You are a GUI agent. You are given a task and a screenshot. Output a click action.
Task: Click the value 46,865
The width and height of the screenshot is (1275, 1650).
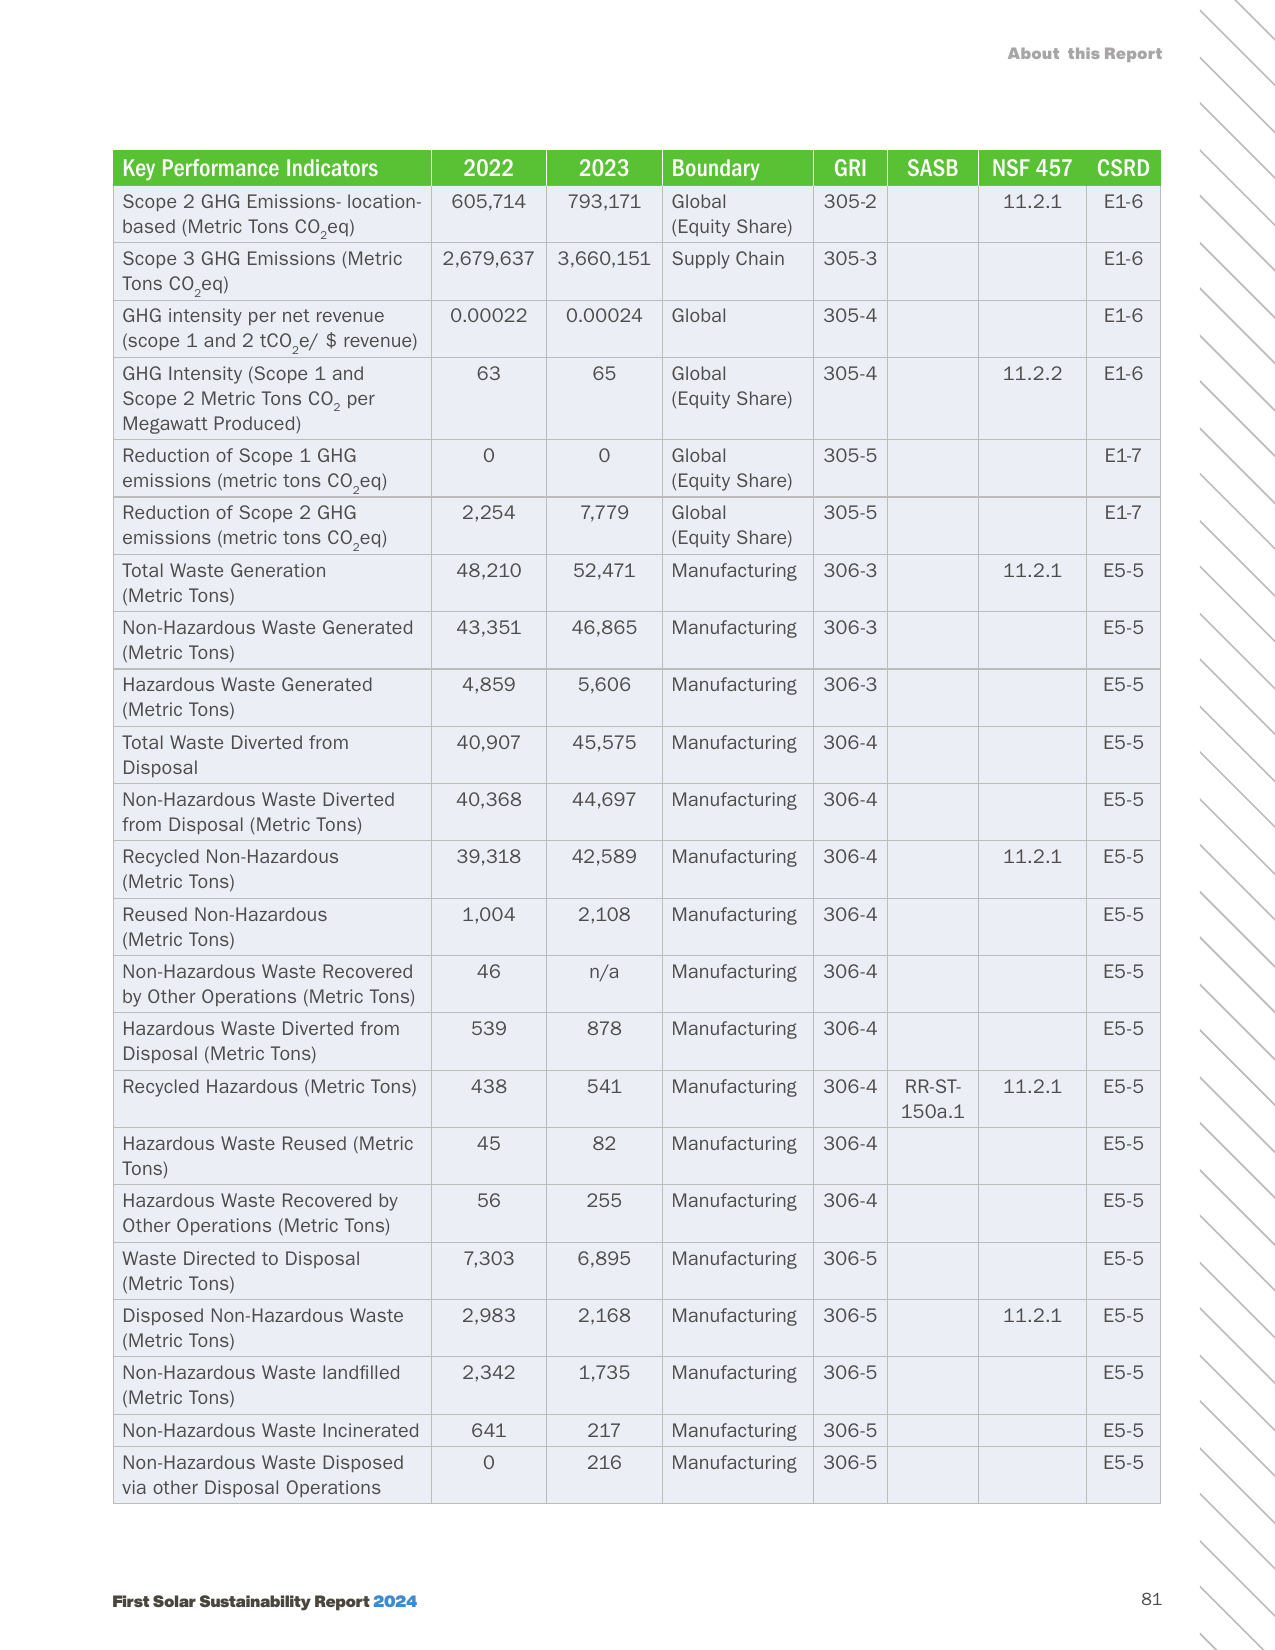[x=604, y=627]
